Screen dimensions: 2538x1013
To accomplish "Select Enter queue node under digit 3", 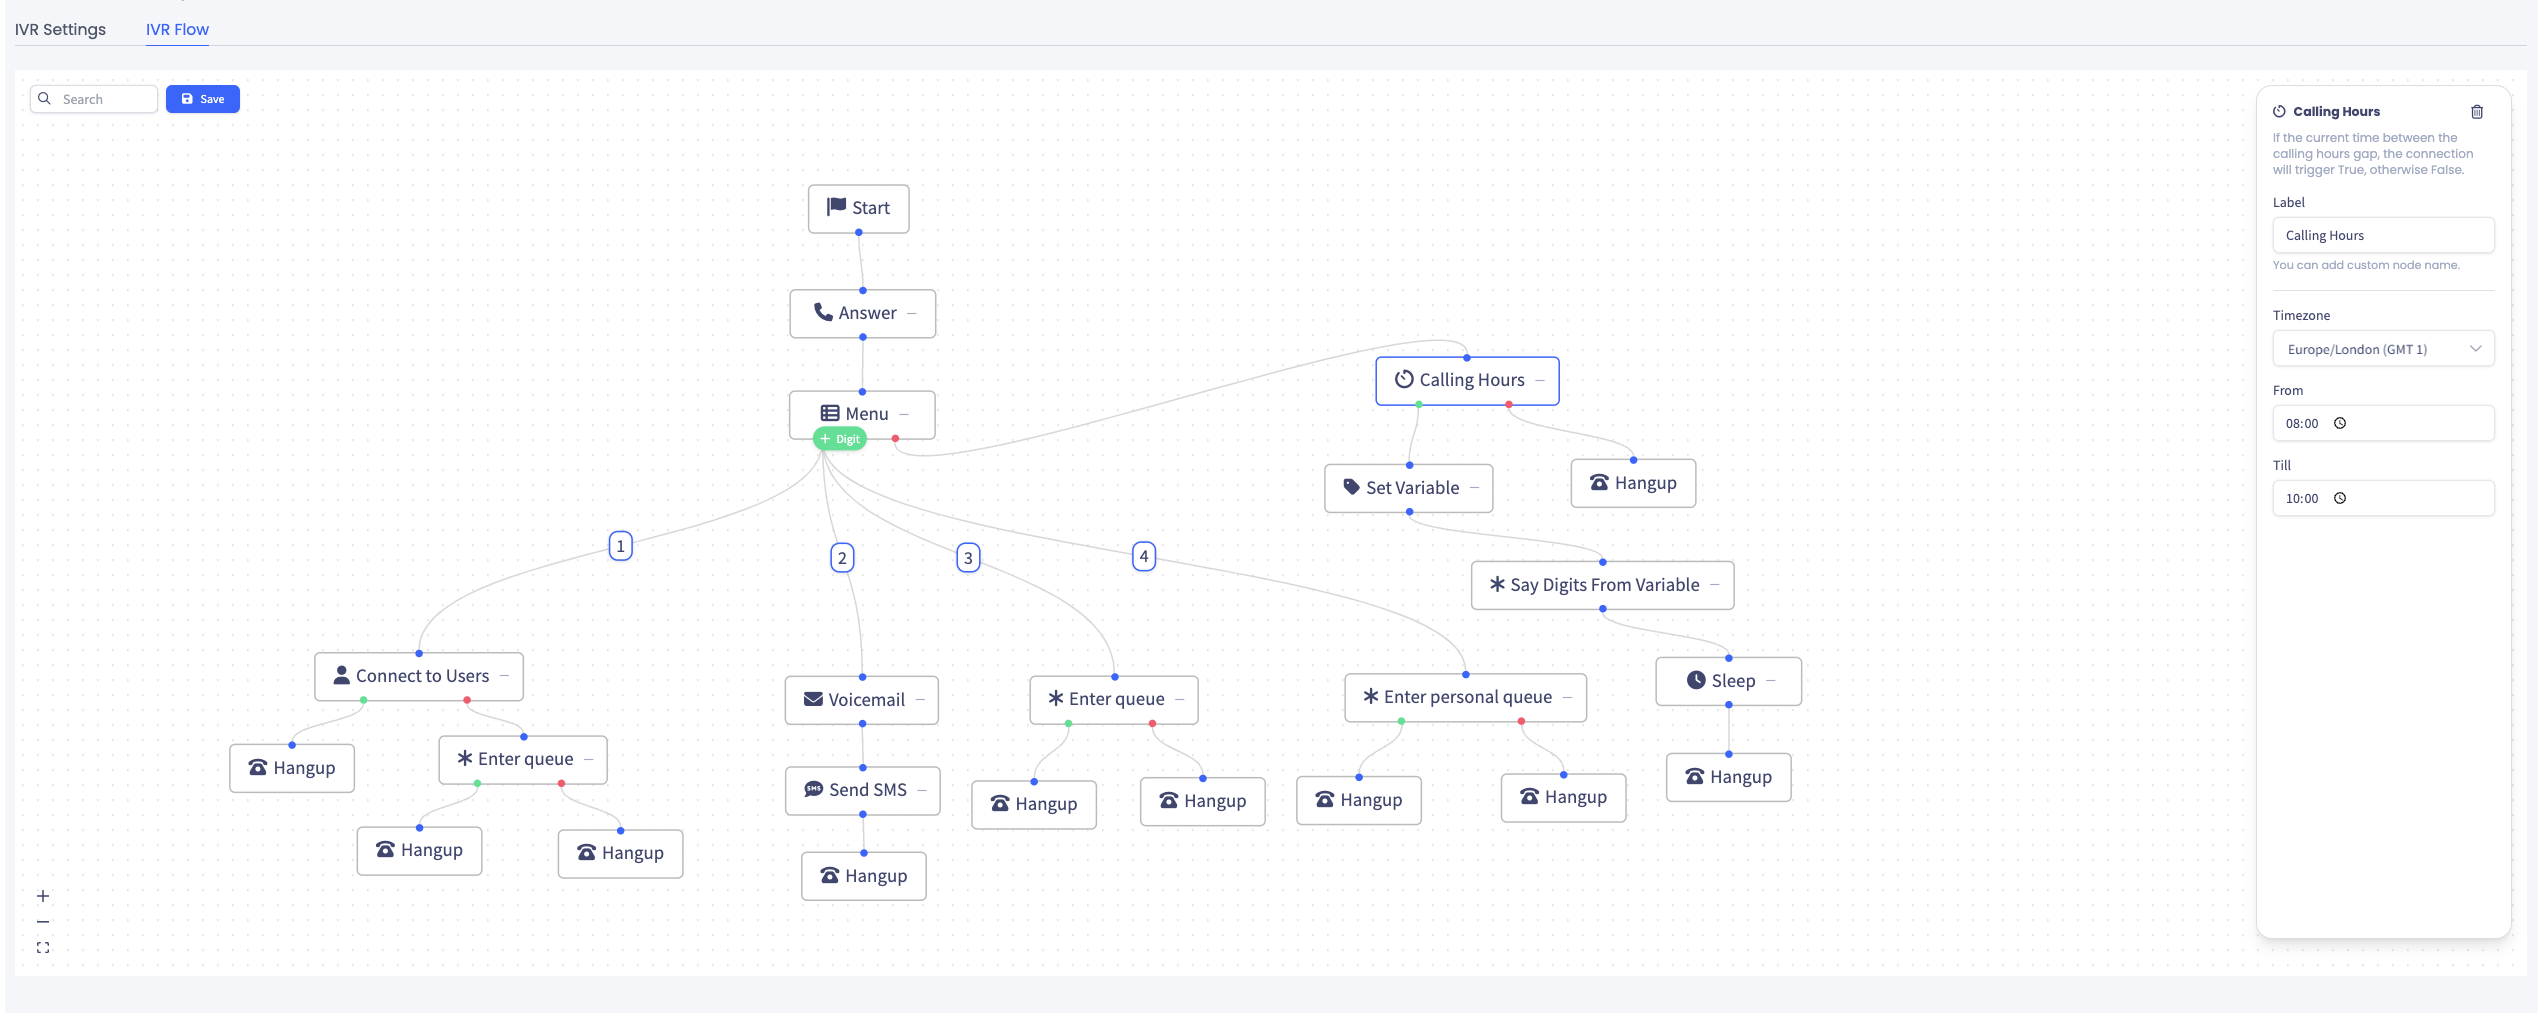I will [1114, 699].
